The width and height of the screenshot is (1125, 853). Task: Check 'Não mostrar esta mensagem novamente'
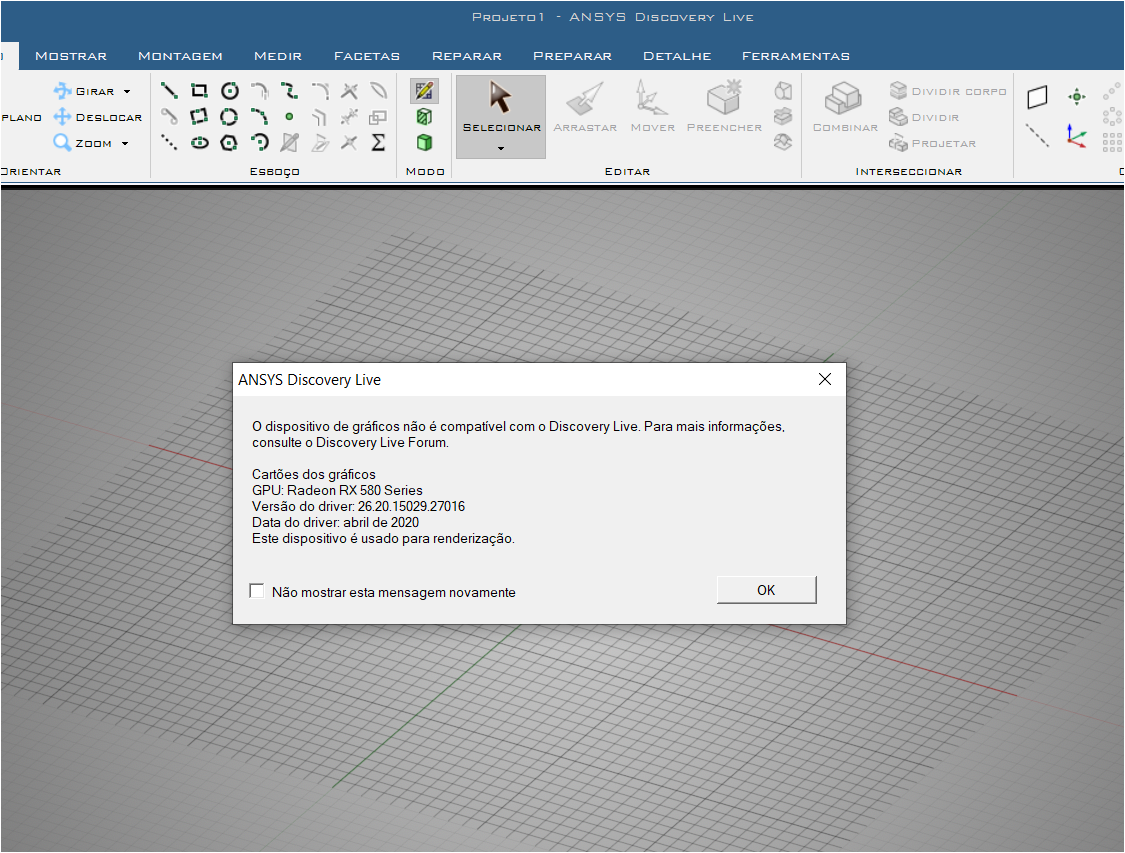point(256,590)
